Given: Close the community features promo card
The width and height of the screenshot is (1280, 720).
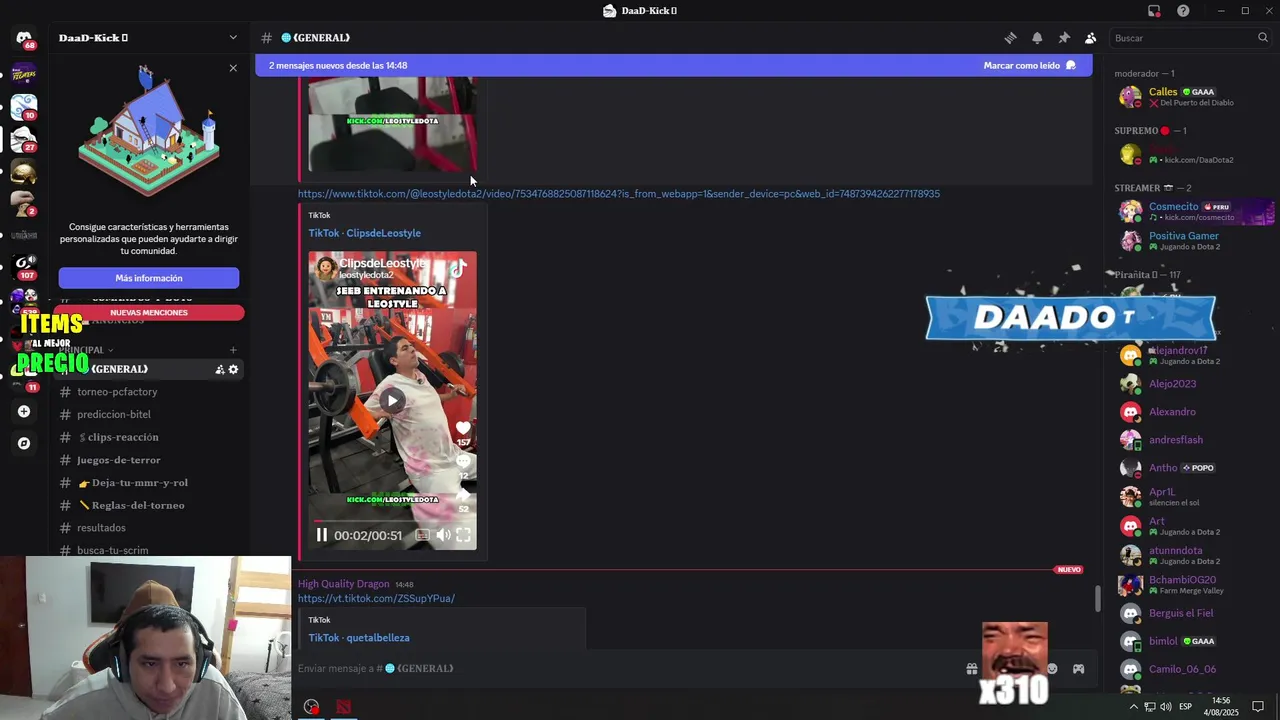Looking at the screenshot, I should [x=233, y=68].
